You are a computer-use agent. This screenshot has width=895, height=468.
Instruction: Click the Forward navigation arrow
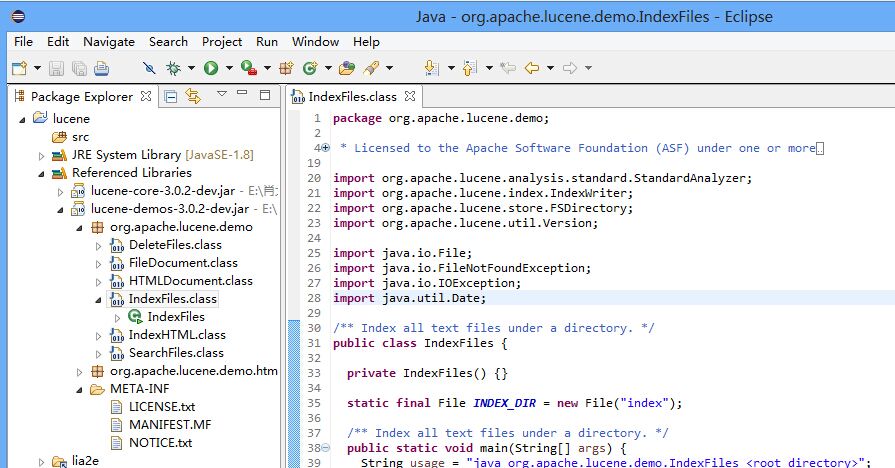pyautogui.click(x=570, y=68)
